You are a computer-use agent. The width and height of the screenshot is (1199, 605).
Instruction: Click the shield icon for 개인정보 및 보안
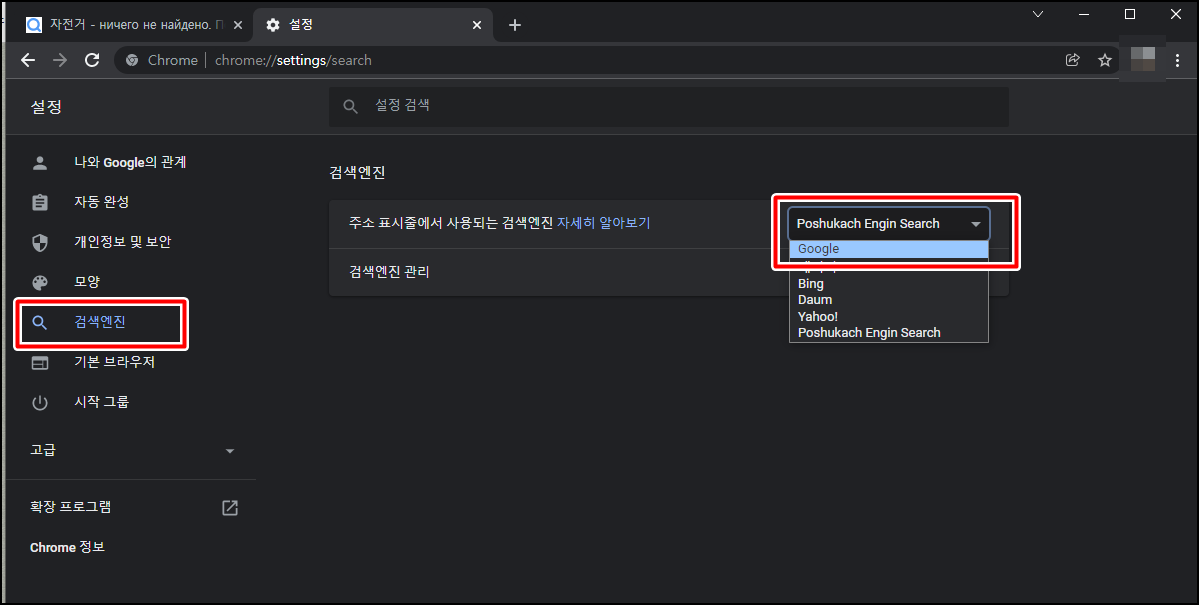coord(40,242)
